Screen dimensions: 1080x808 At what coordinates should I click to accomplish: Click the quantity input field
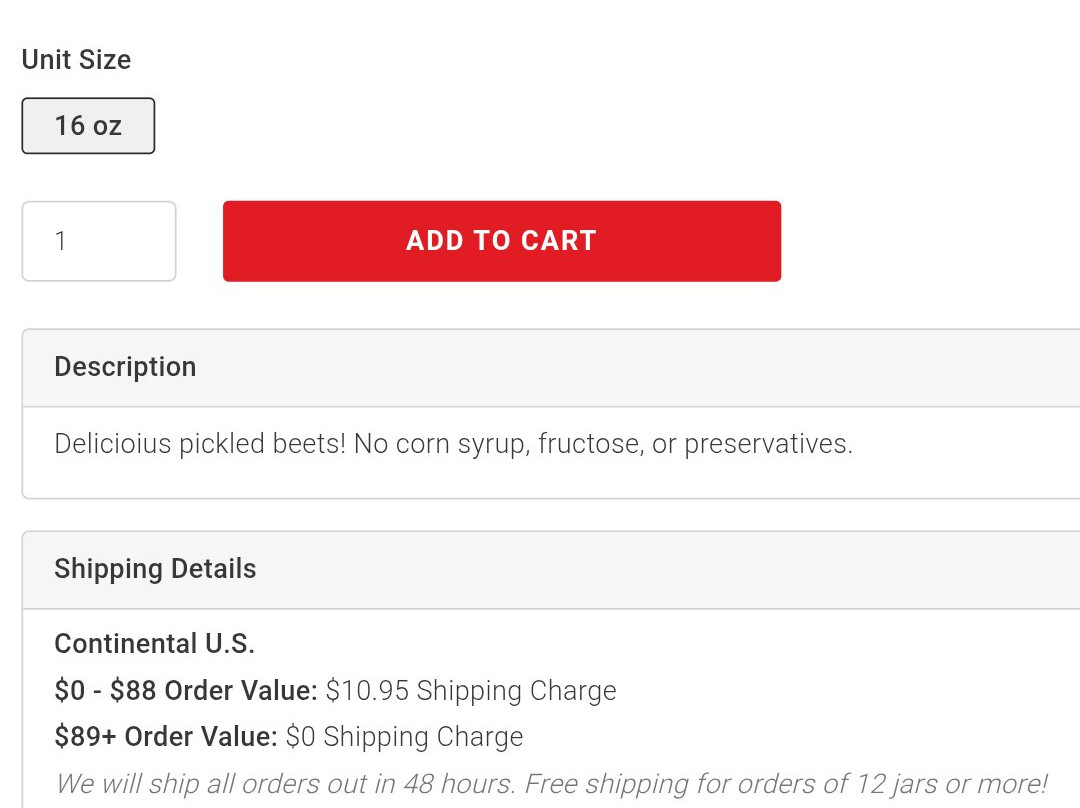point(98,241)
